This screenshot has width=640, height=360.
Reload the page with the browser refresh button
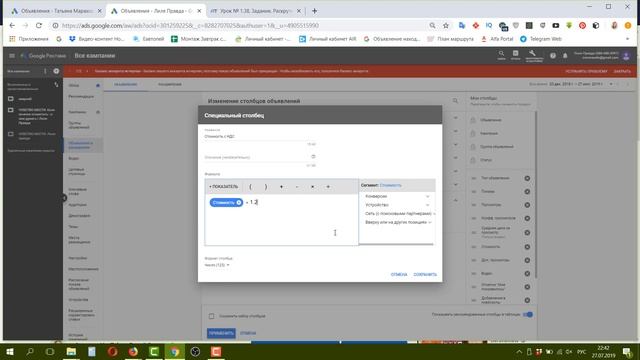click(x=39, y=25)
